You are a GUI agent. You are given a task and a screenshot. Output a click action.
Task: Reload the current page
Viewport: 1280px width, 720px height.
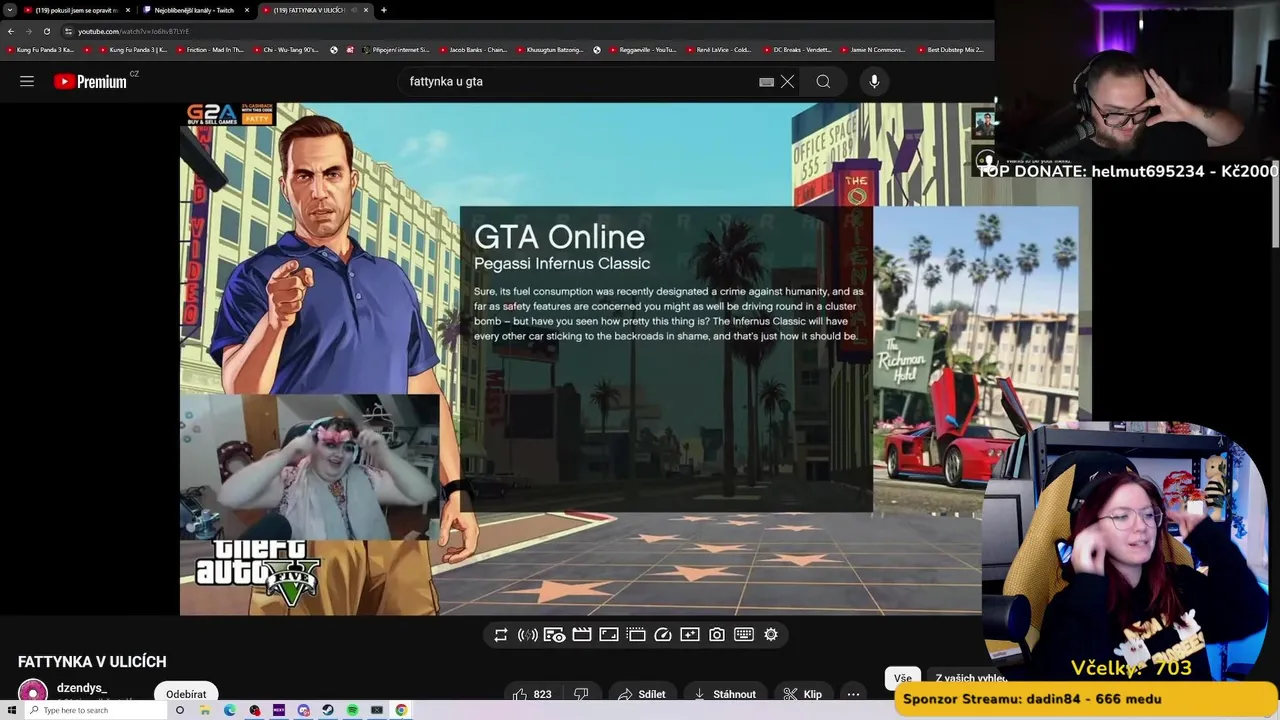click(46, 31)
